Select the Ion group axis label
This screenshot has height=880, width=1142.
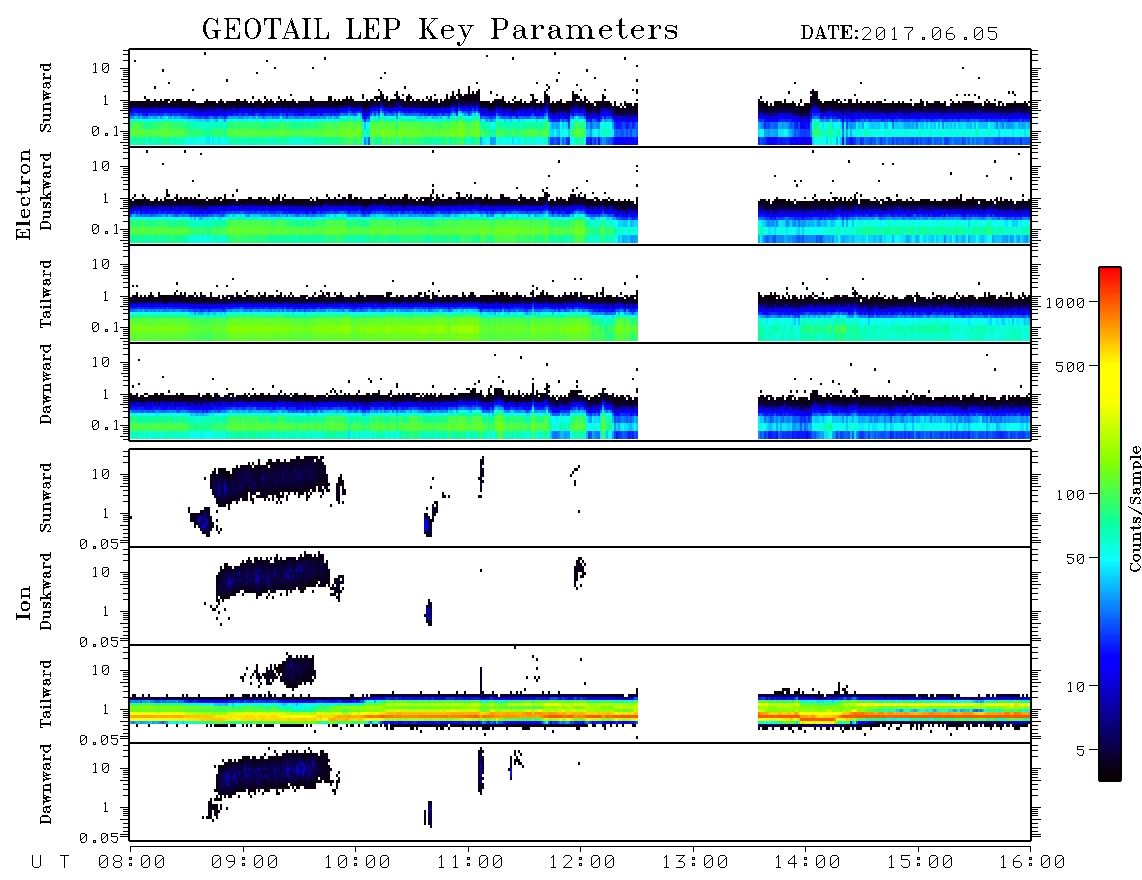[x=23, y=603]
